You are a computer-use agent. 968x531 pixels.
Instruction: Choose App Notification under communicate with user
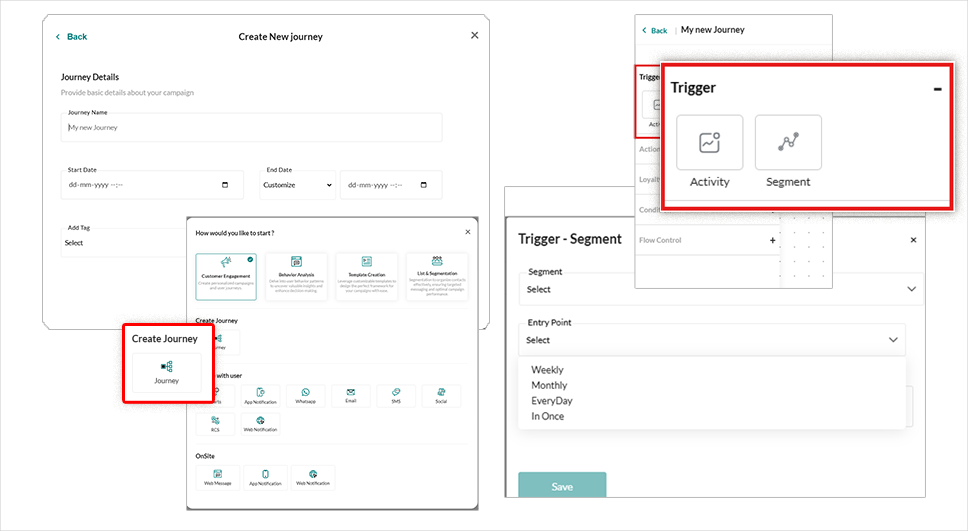coord(261,396)
